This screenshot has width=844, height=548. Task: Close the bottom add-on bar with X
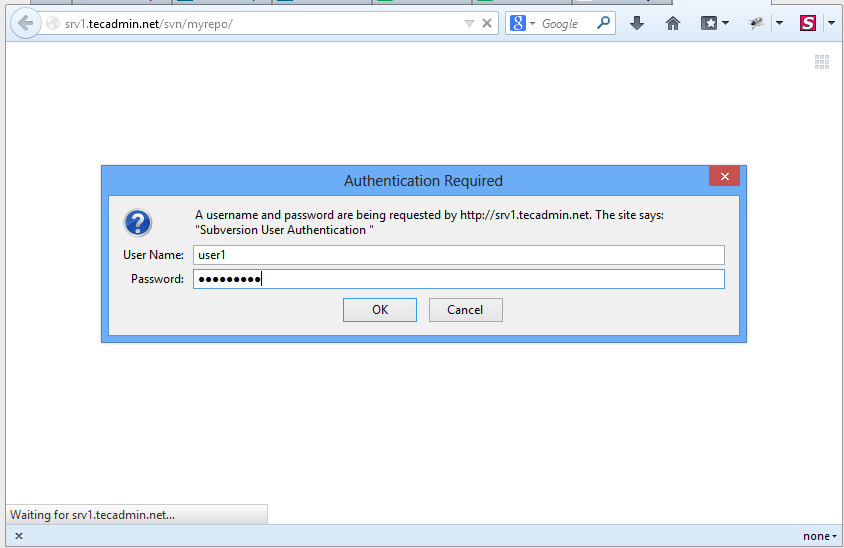(19, 536)
